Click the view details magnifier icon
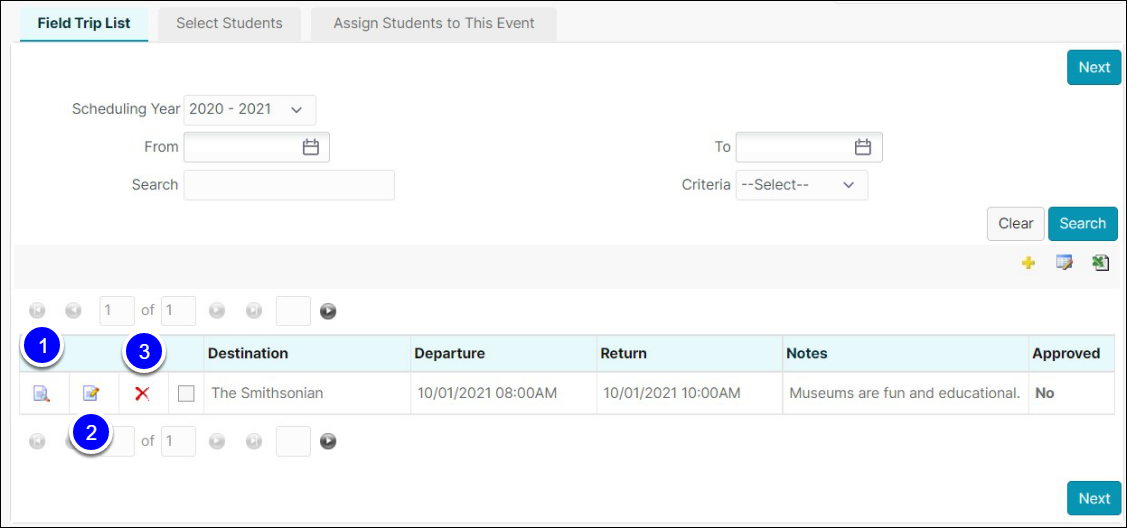1127x528 pixels. [41, 394]
